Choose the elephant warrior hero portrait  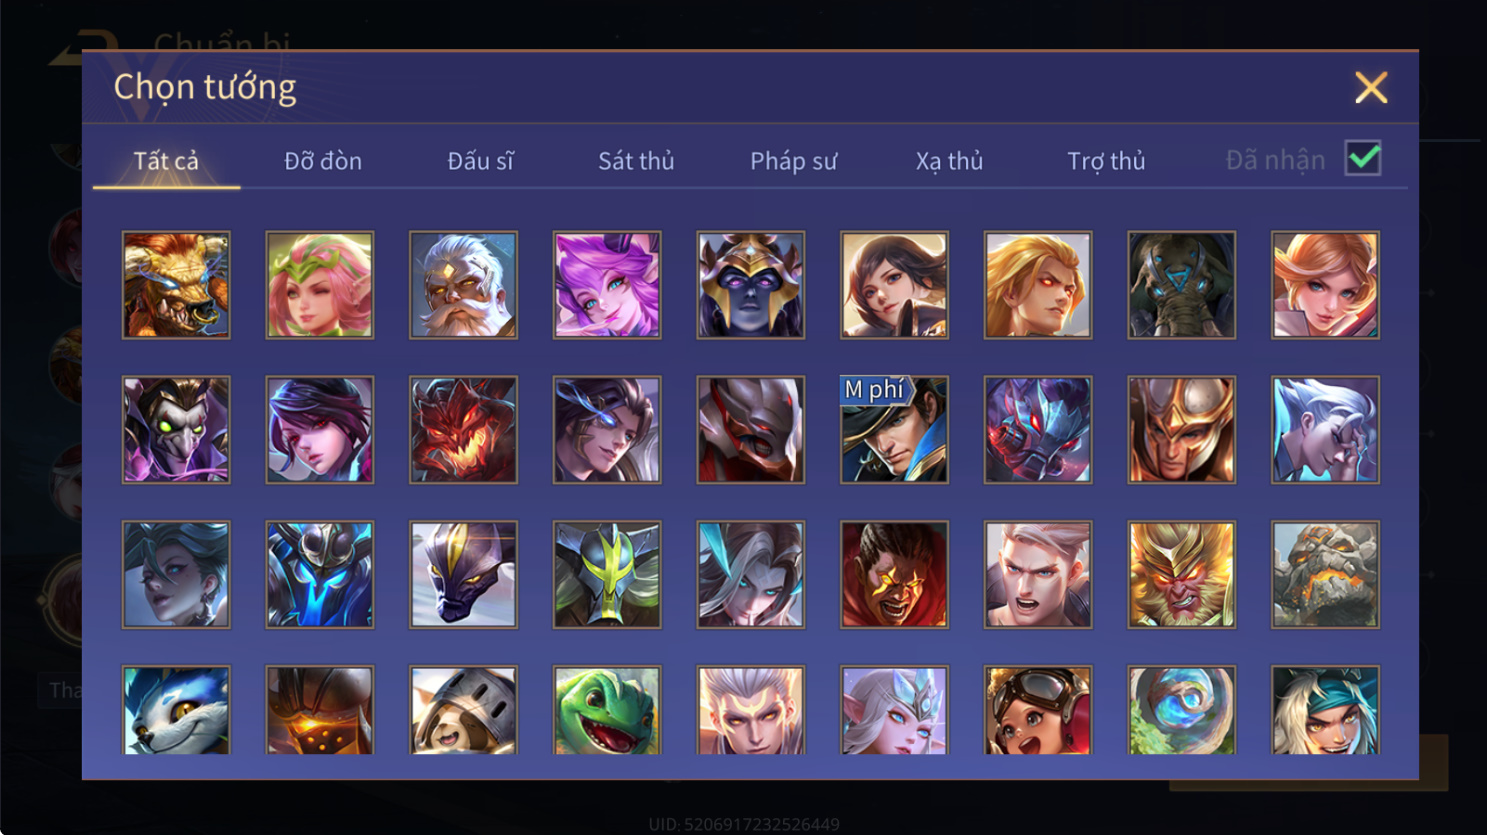[x=1181, y=285]
